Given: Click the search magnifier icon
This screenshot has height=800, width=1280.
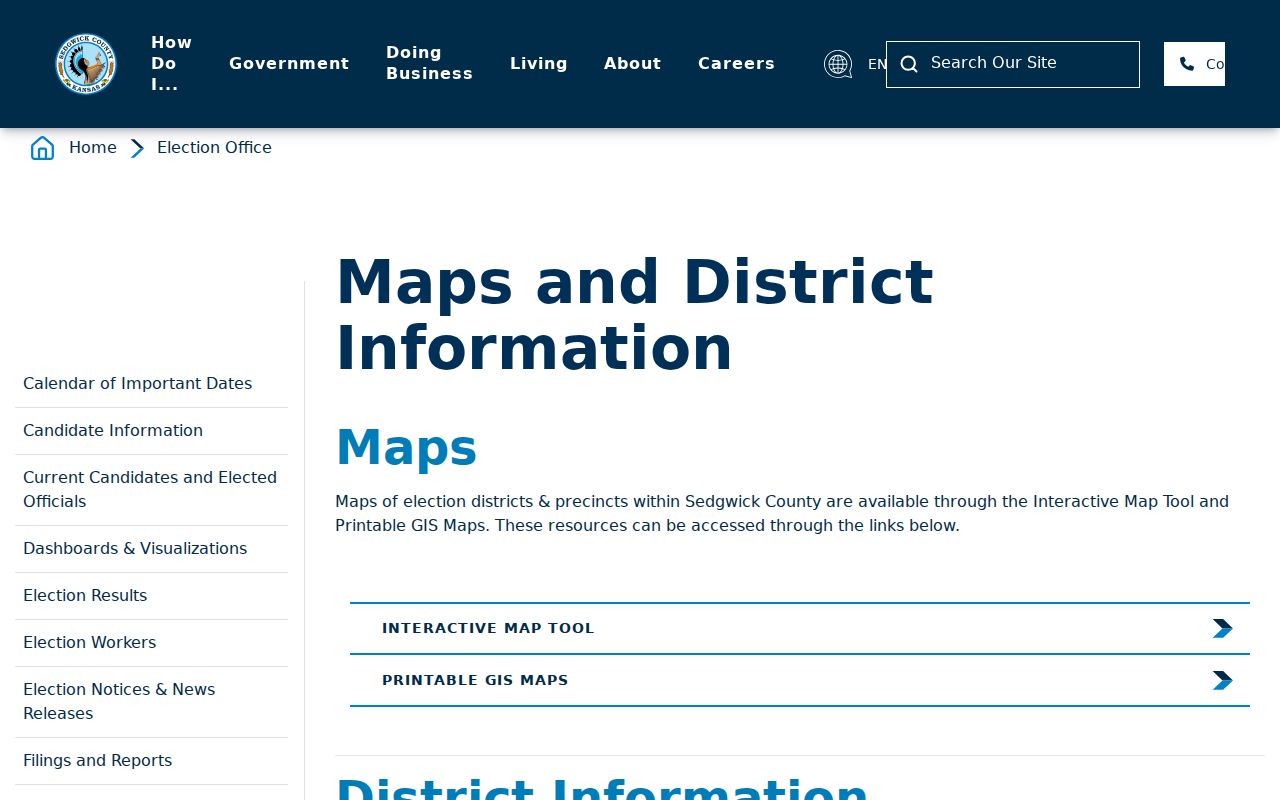Looking at the screenshot, I should pyautogui.click(x=909, y=64).
